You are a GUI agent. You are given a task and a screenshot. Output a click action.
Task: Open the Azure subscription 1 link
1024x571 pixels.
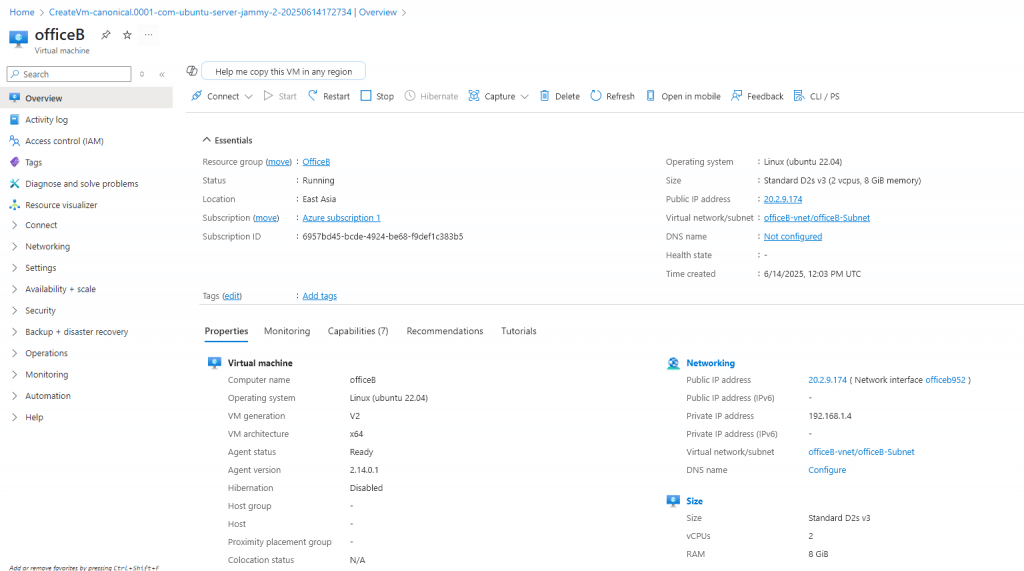click(341, 218)
